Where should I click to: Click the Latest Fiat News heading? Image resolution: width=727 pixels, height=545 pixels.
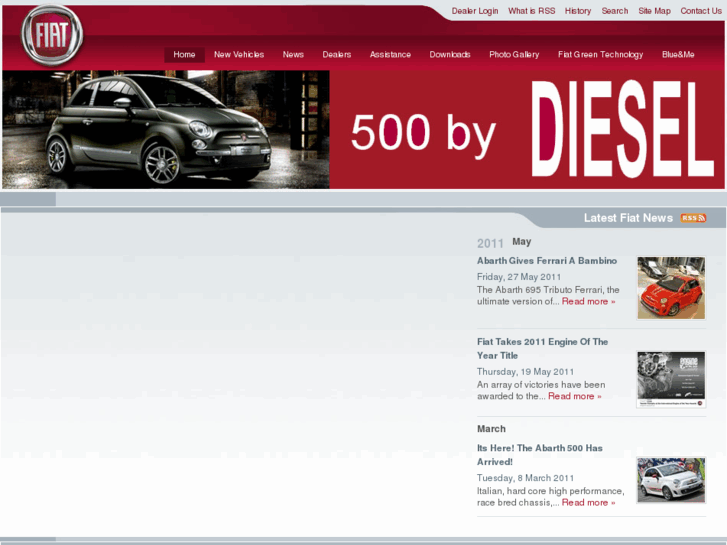coord(628,218)
